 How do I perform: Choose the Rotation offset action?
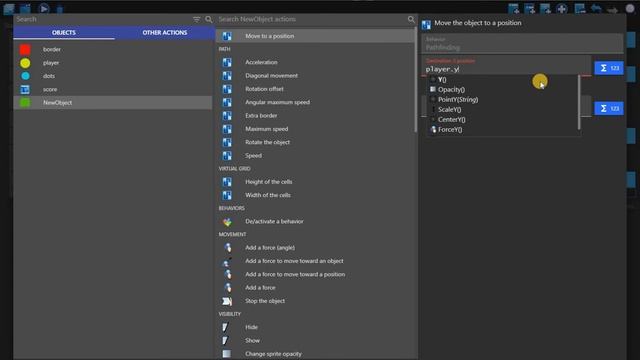click(x=315, y=89)
